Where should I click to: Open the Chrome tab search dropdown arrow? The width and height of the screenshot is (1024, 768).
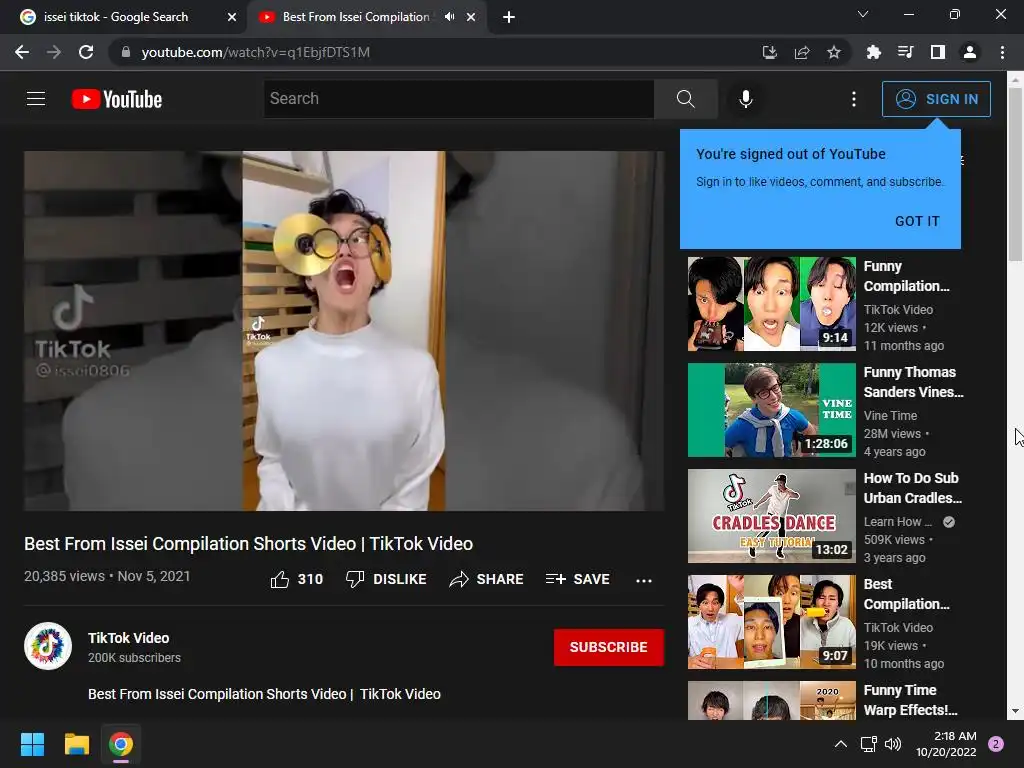863,14
